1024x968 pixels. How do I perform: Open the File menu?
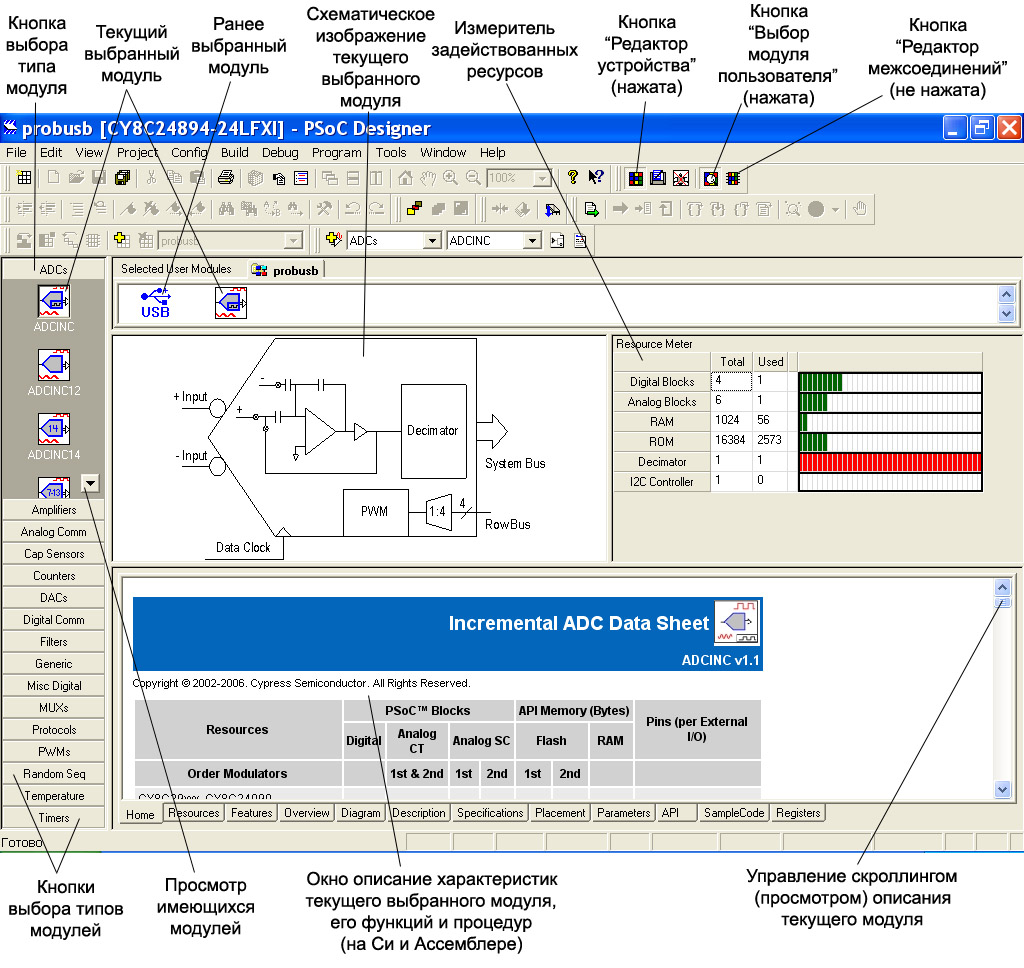point(16,152)
